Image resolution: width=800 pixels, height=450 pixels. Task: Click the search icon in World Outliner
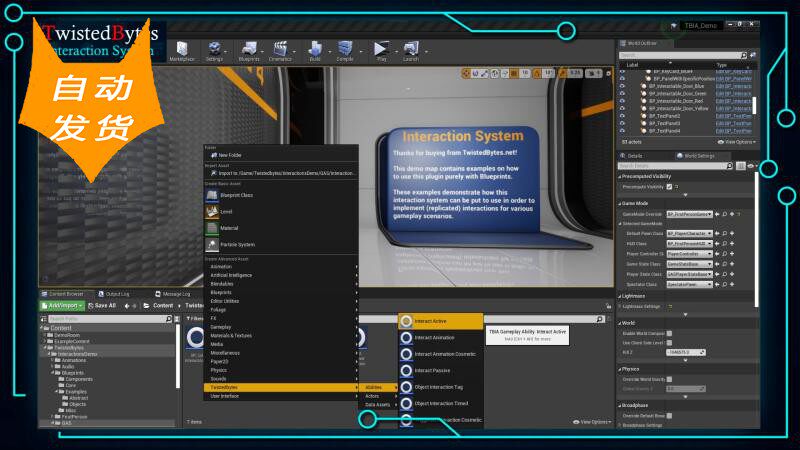pos(743,55)
